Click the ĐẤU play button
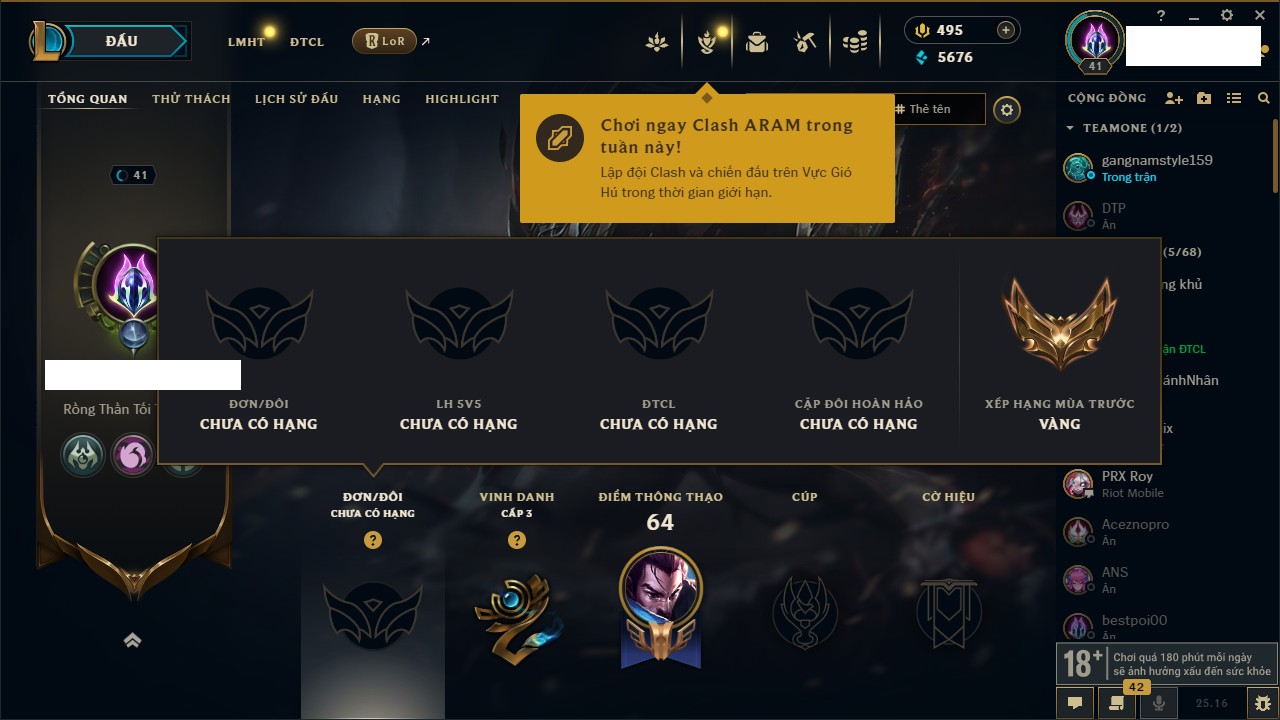Image resolution: width=1280 pixels, height=720 pixels. (x=121, y=41)
